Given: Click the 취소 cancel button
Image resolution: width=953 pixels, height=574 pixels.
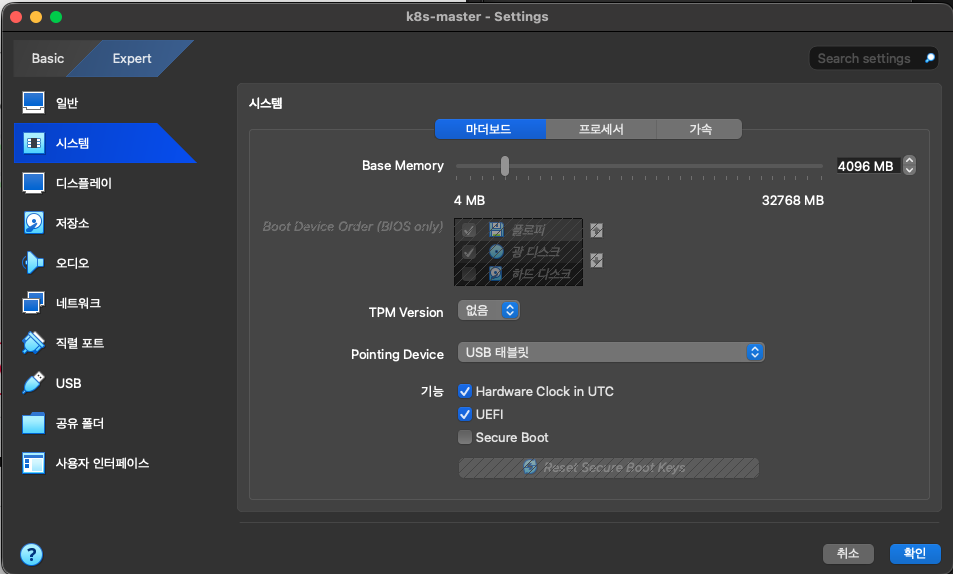Looking at the screenshot, I should pos(848,553).
